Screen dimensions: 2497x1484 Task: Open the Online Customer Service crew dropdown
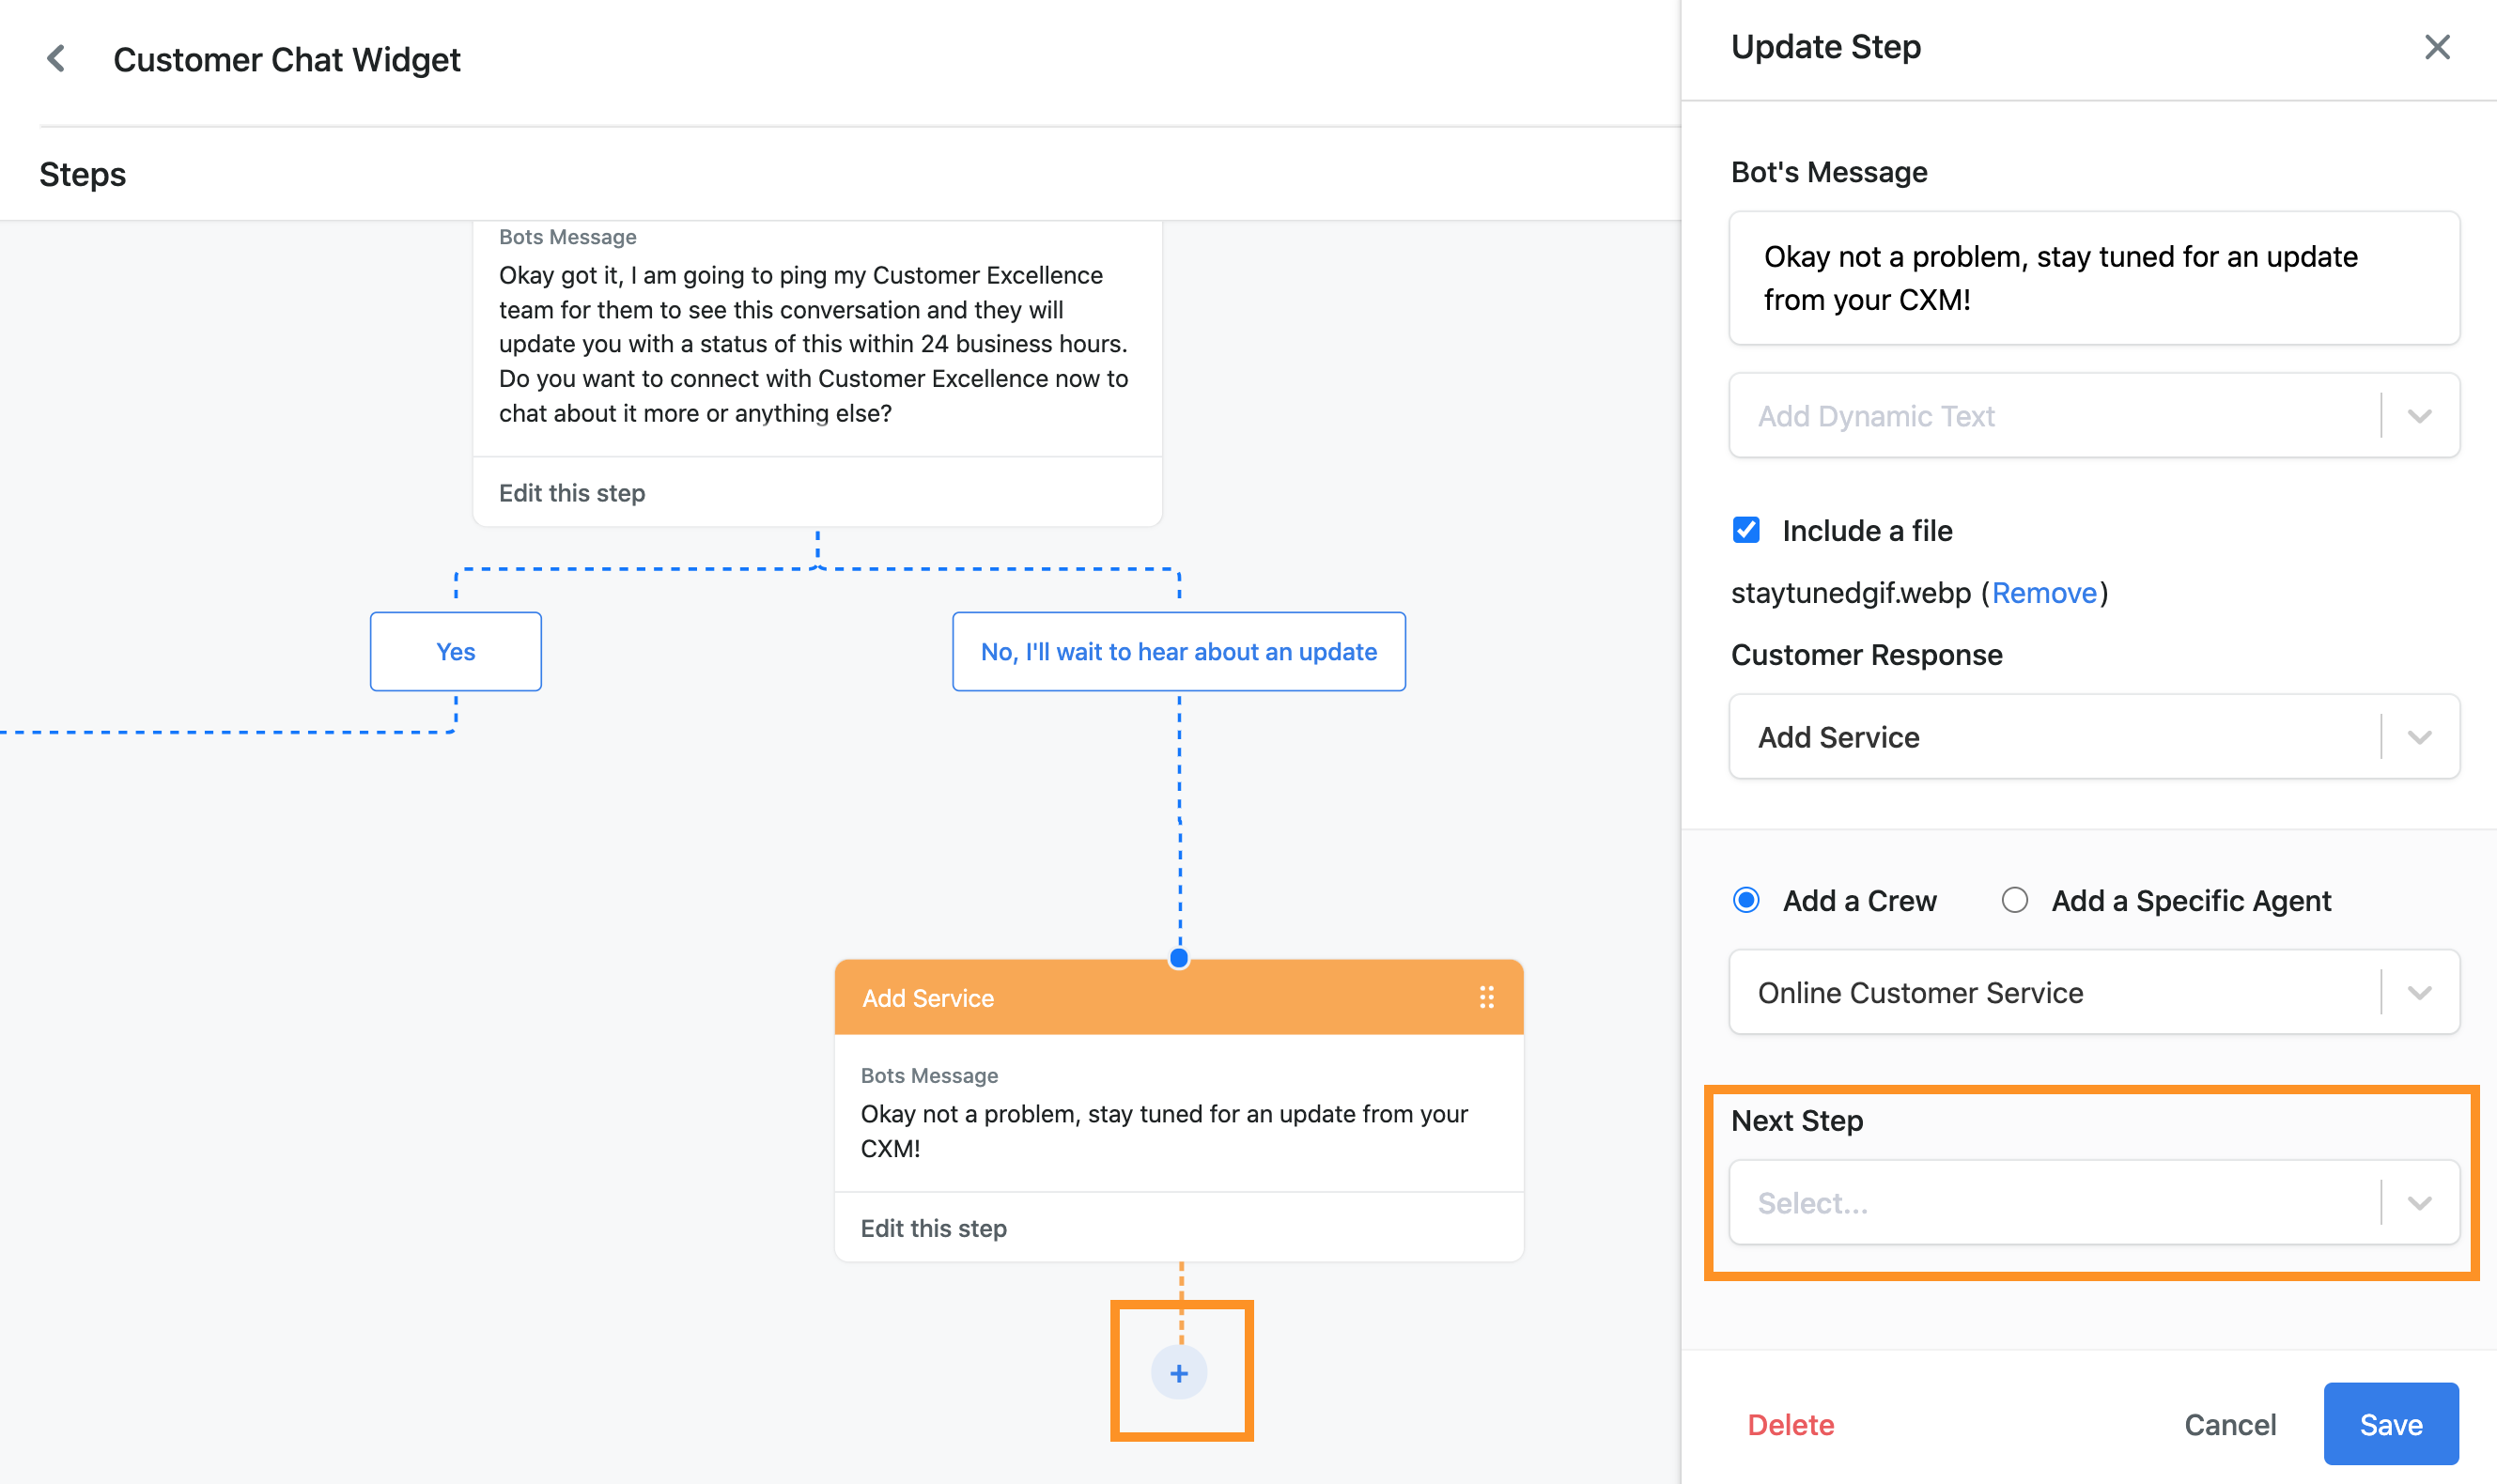[x=2094, y=992]
